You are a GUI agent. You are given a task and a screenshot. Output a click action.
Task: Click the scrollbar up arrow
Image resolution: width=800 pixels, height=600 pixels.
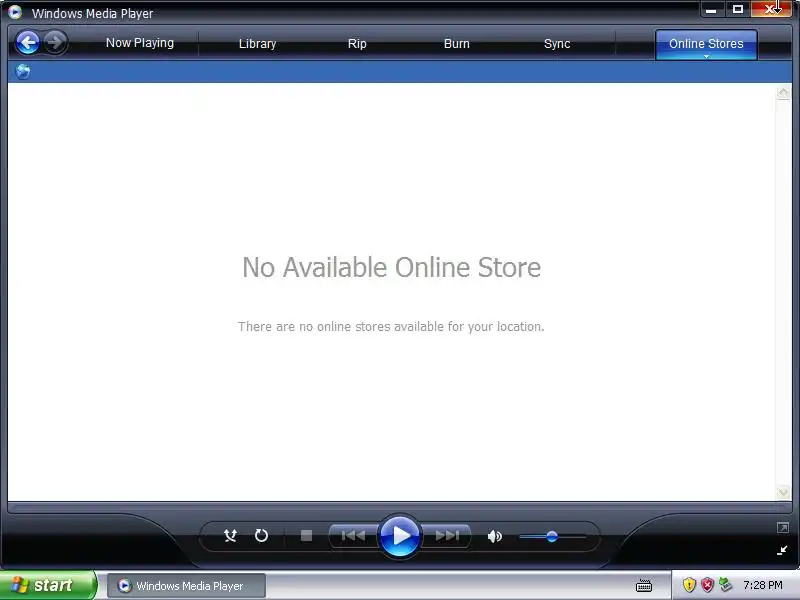pos(783,92)
